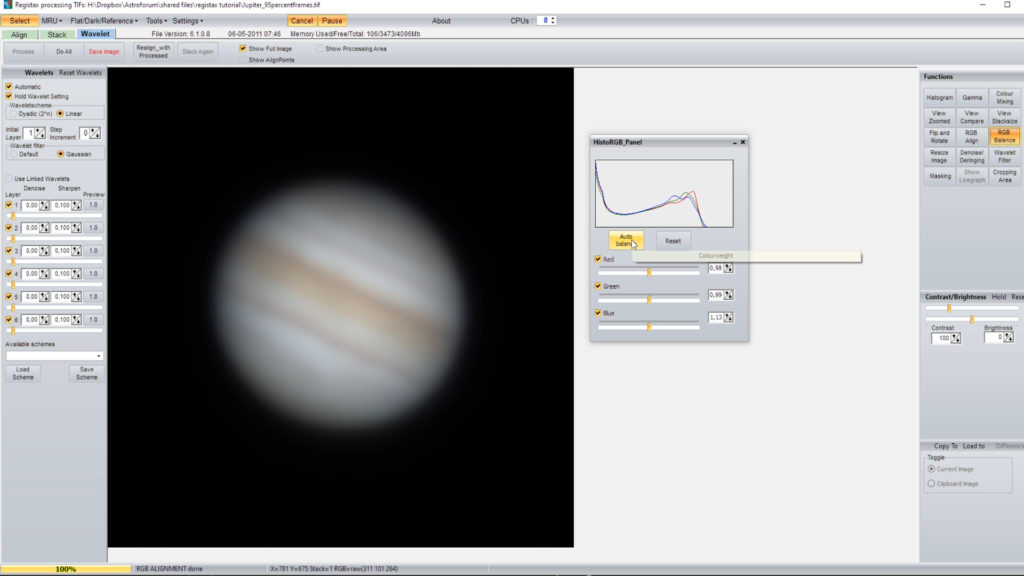Close the HistoRGB_Panel window

(743, 142)
